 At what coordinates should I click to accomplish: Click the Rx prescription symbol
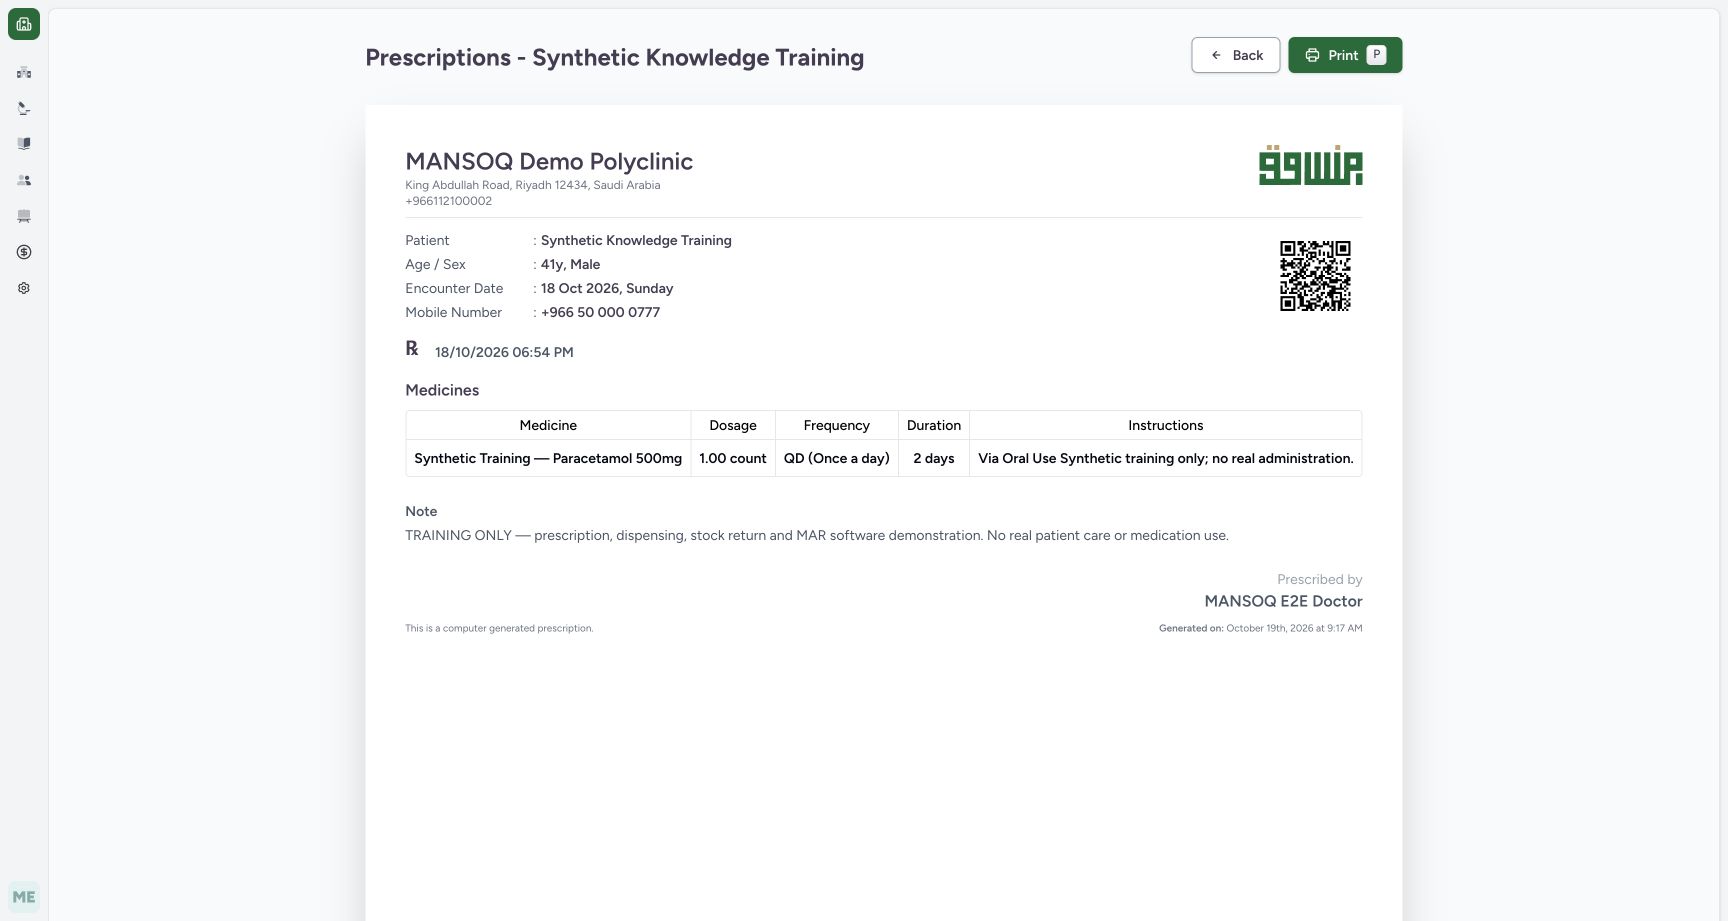tap(412, 348)
